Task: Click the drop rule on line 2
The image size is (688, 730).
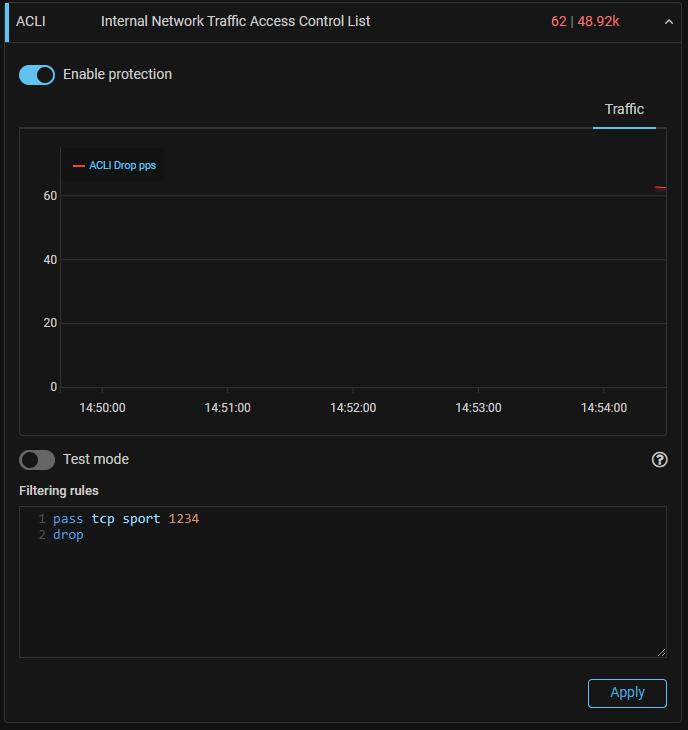Action: (x=68, y=535)
